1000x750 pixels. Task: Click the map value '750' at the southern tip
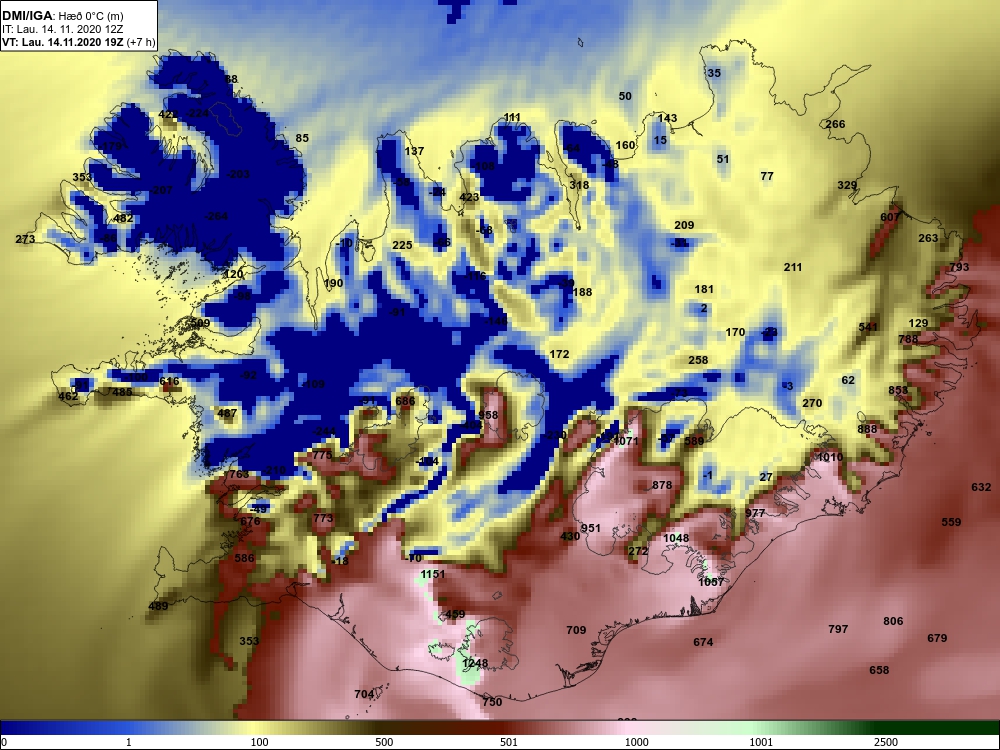pos(492,702)
